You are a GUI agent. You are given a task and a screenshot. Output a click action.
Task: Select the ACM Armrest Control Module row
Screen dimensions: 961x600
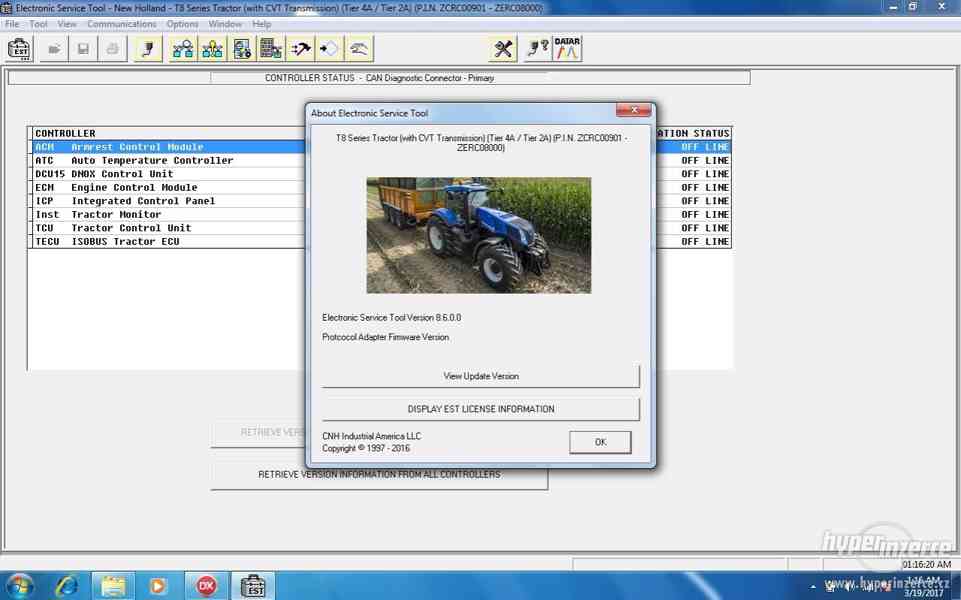click(x=382, y=147)
